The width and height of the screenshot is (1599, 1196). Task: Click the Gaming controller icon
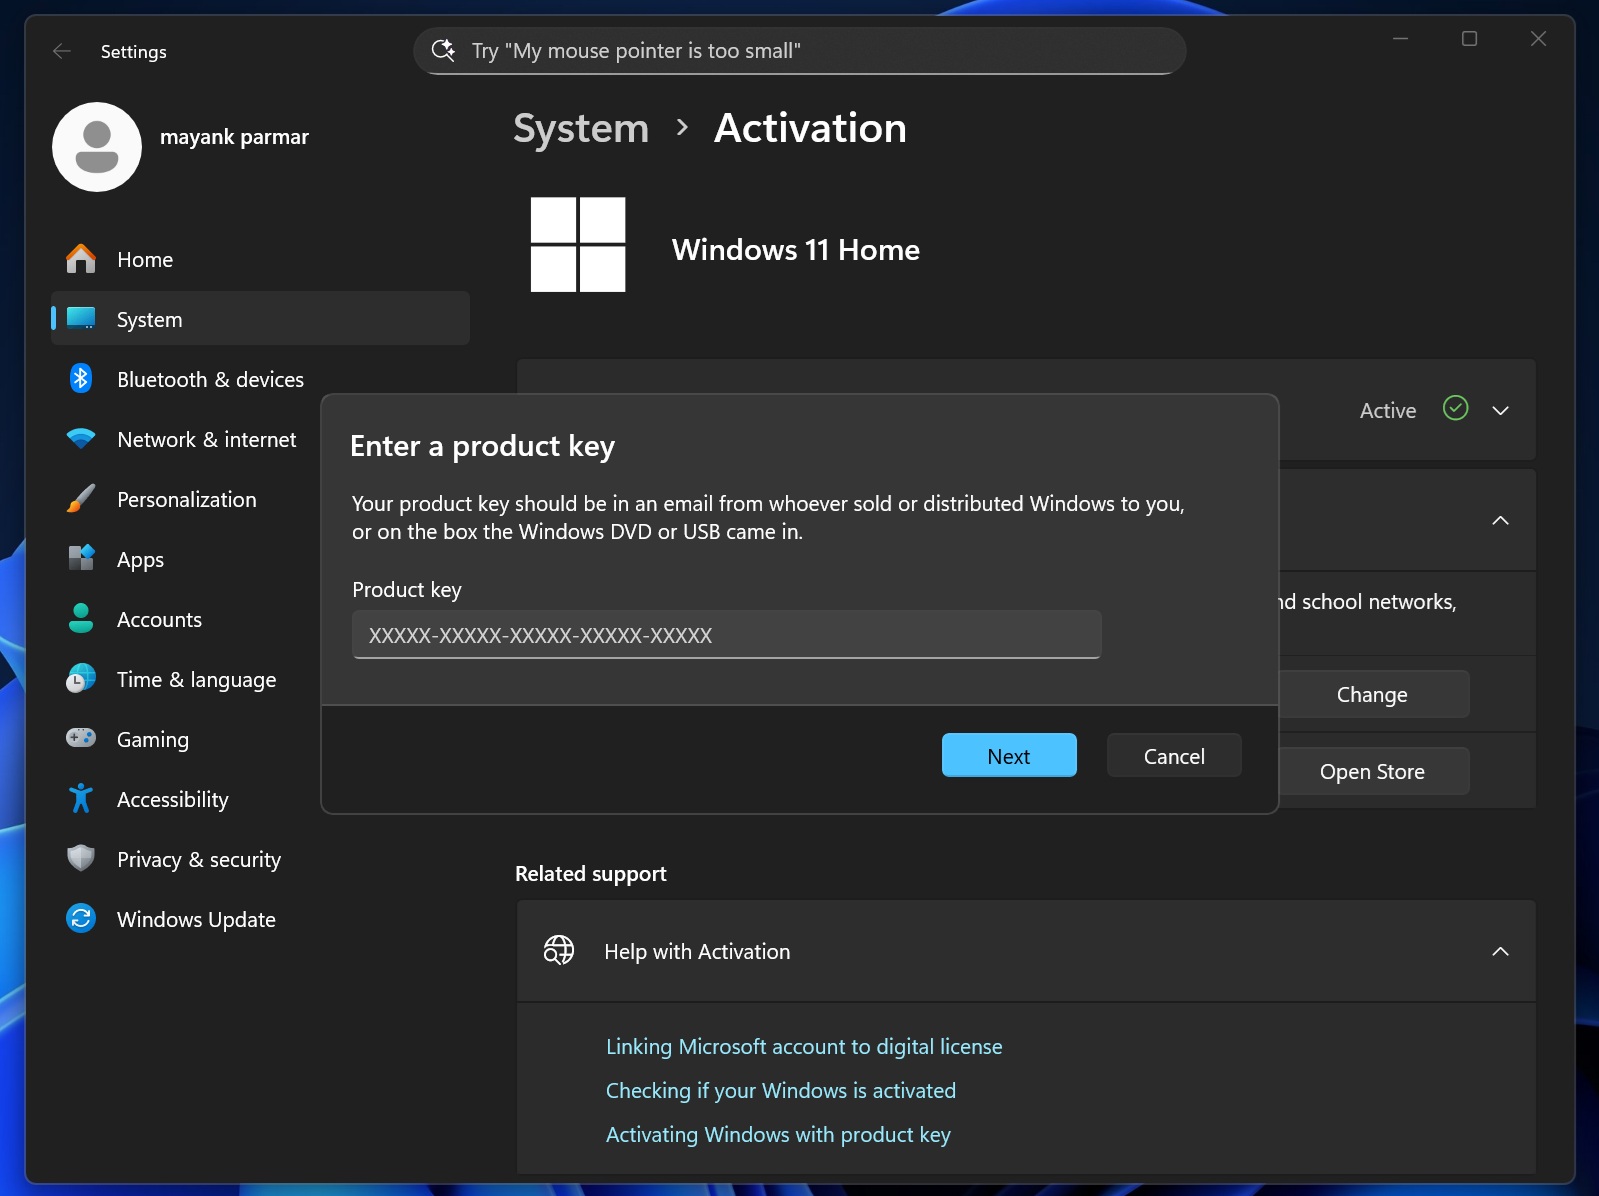click(81, 738)
